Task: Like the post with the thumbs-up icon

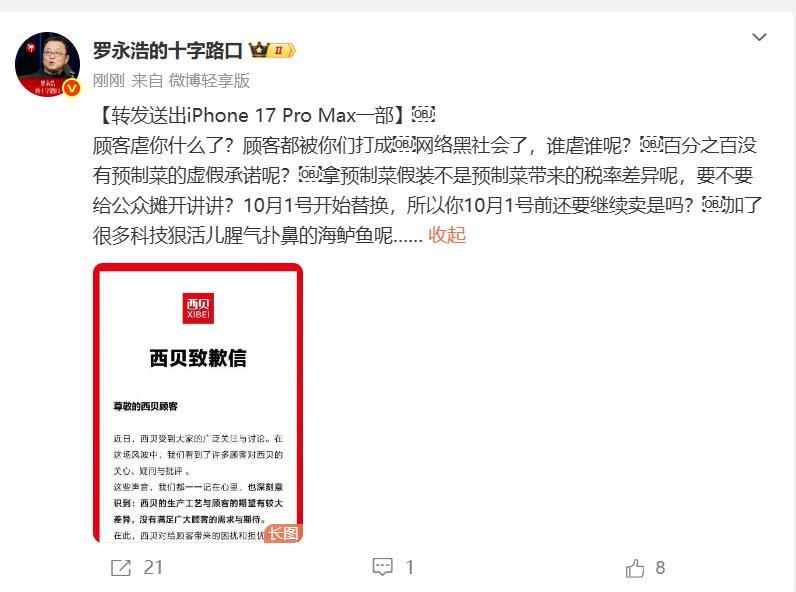Action: tap(635, 568)
